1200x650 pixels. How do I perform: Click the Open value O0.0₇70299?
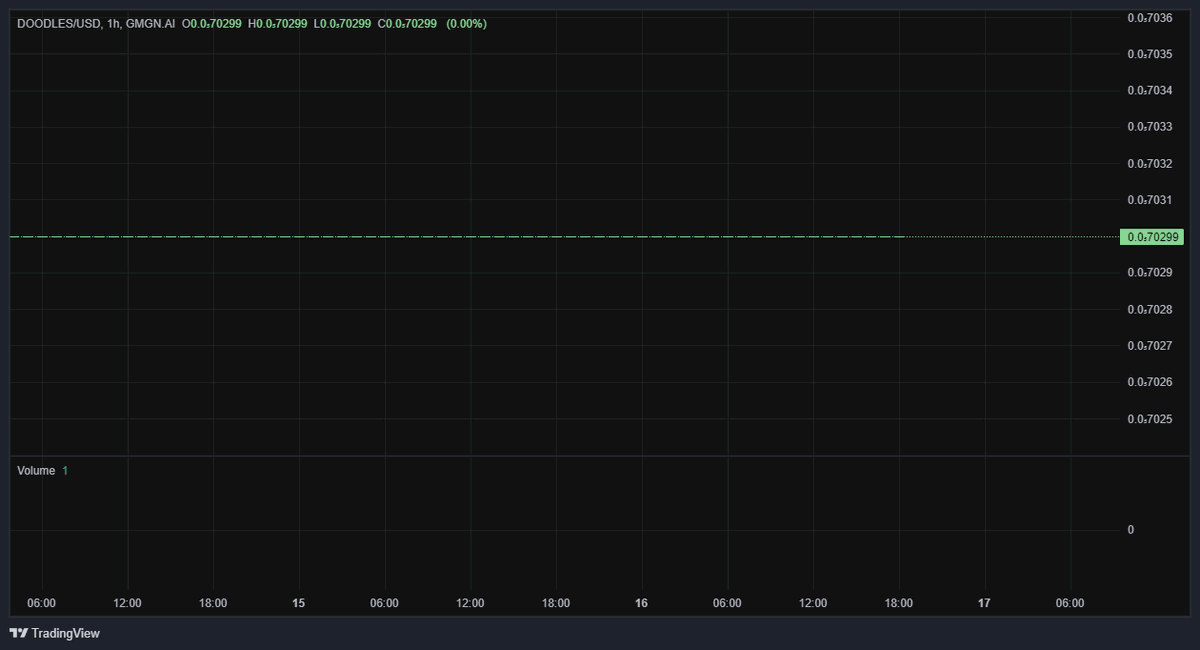click(211, 23)
